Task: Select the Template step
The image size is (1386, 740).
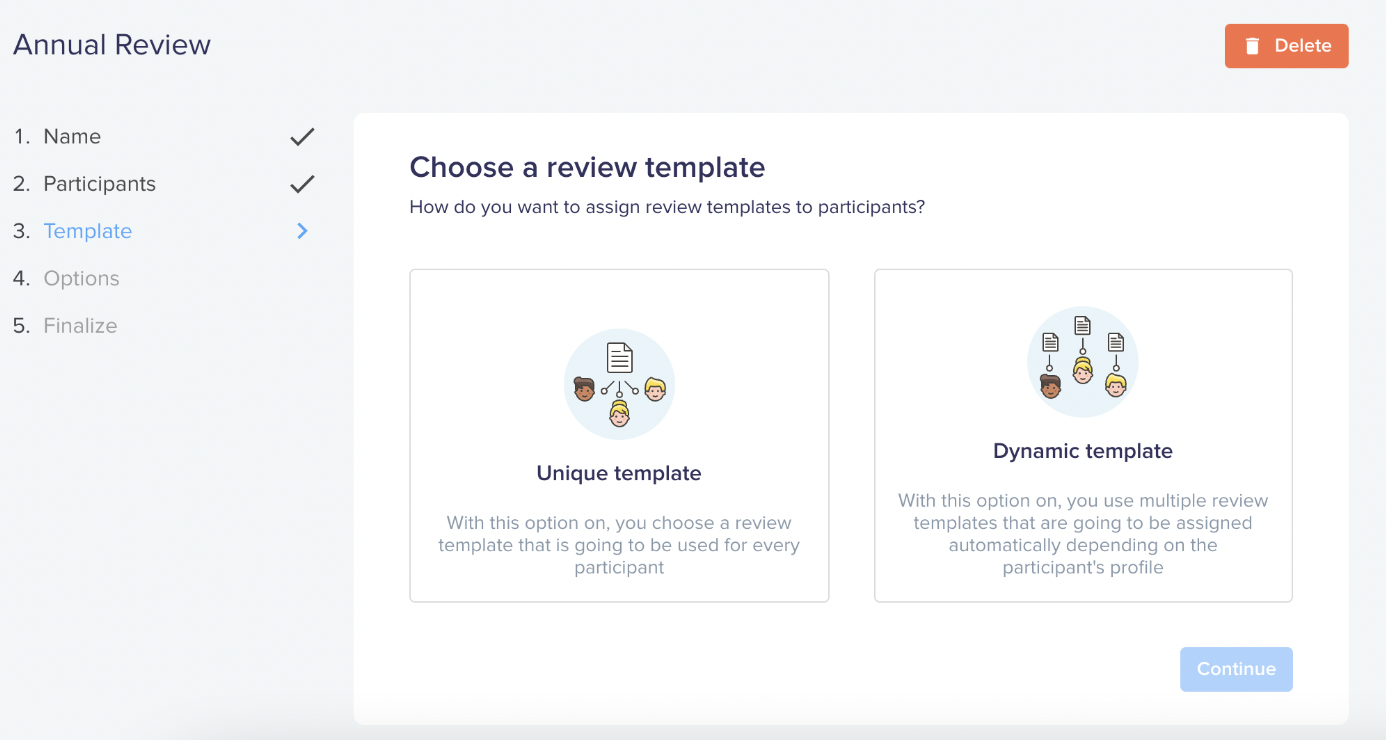Action: pos(88,231)
